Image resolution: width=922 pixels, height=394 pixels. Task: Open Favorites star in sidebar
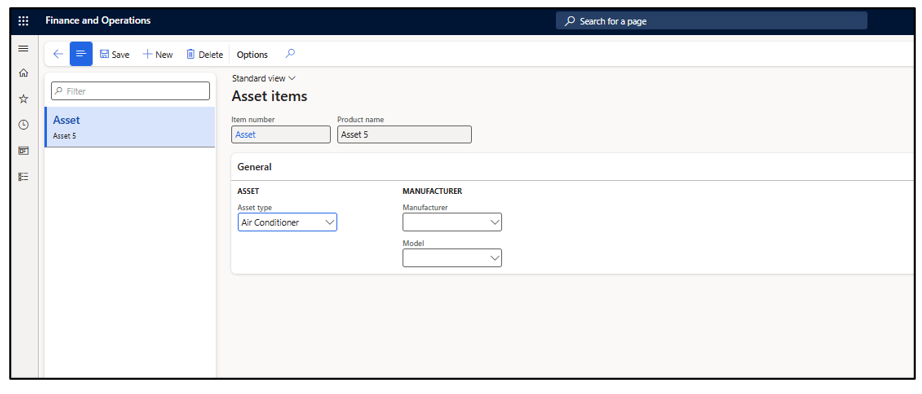tap(24, 99)
